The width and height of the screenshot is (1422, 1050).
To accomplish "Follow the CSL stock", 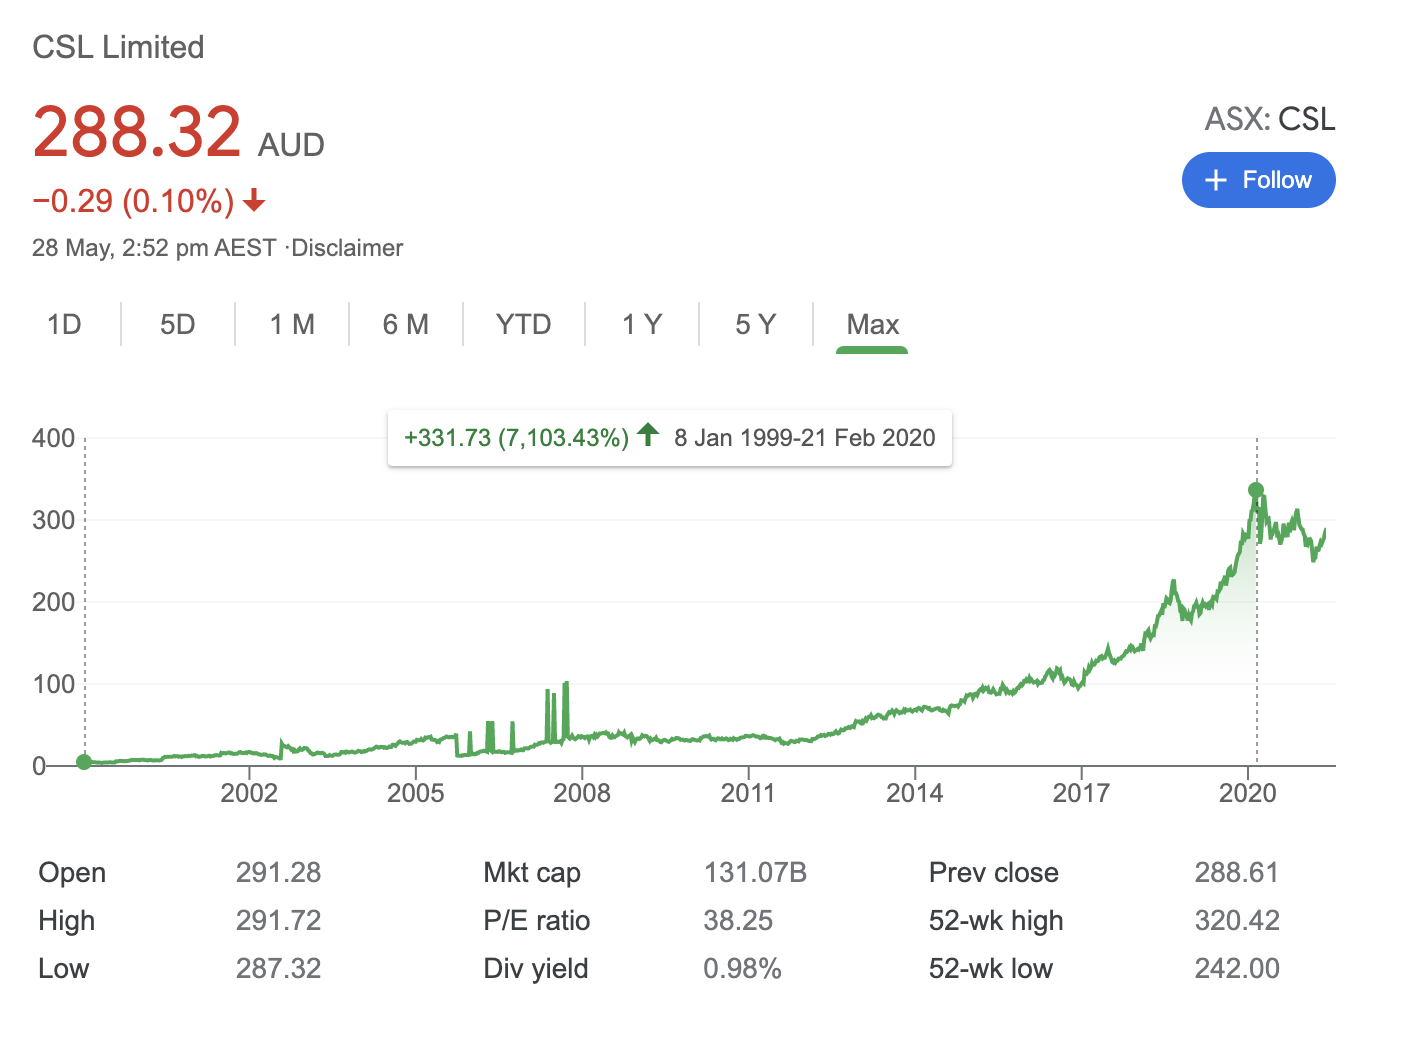I will (x=1258, y=180).
